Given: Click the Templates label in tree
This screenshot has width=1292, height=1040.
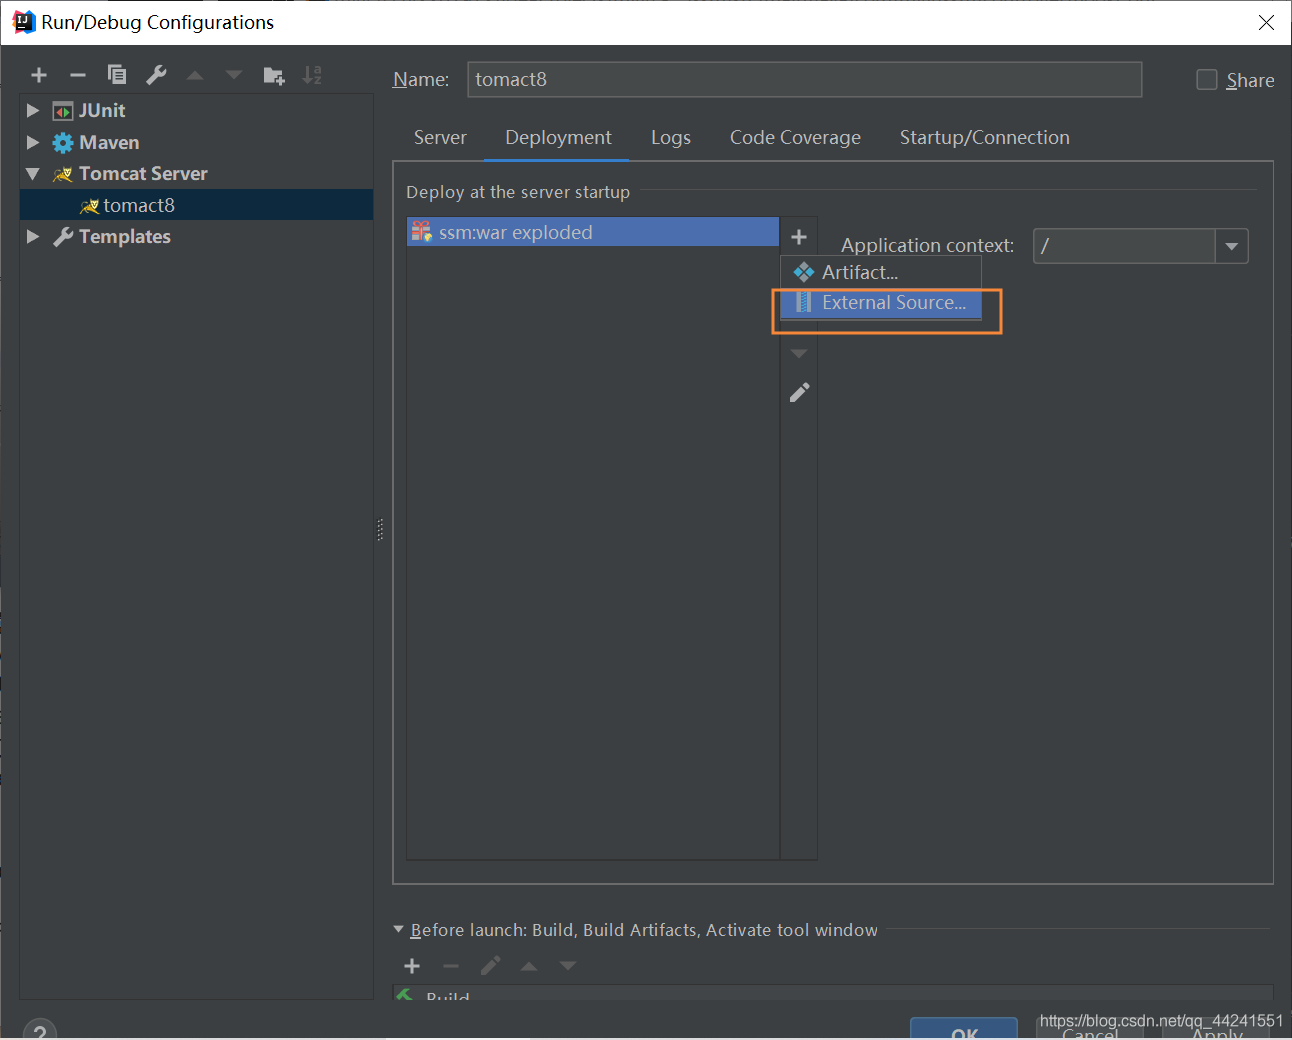Looking at the screenshot, I should point(125,237).
